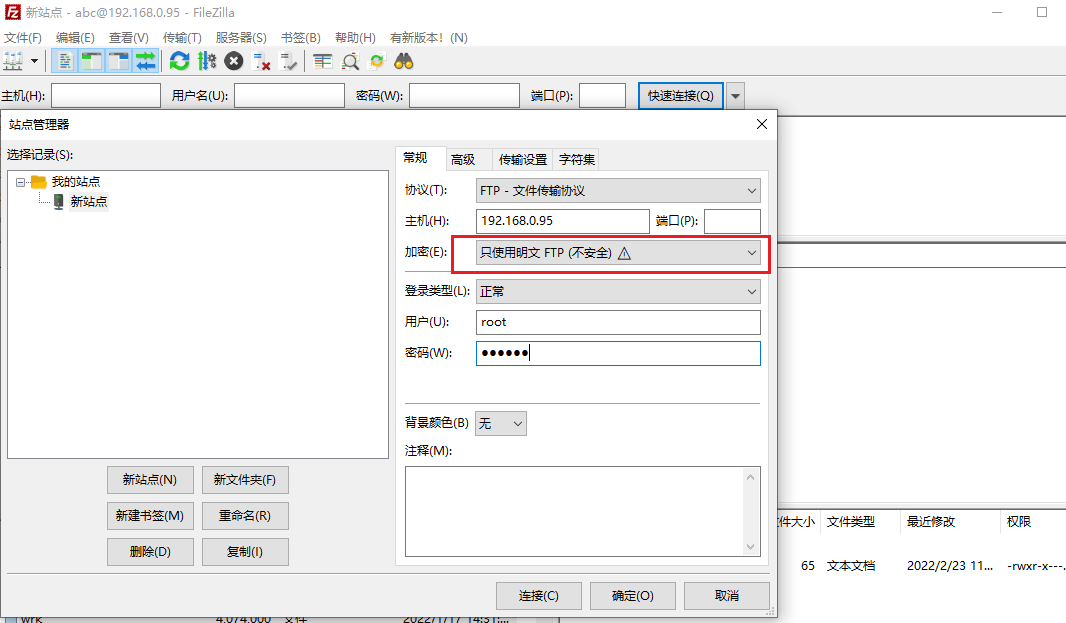Toggle transfer queue display icon
The width and height of the screenshot is (1066, 623).
145,61
